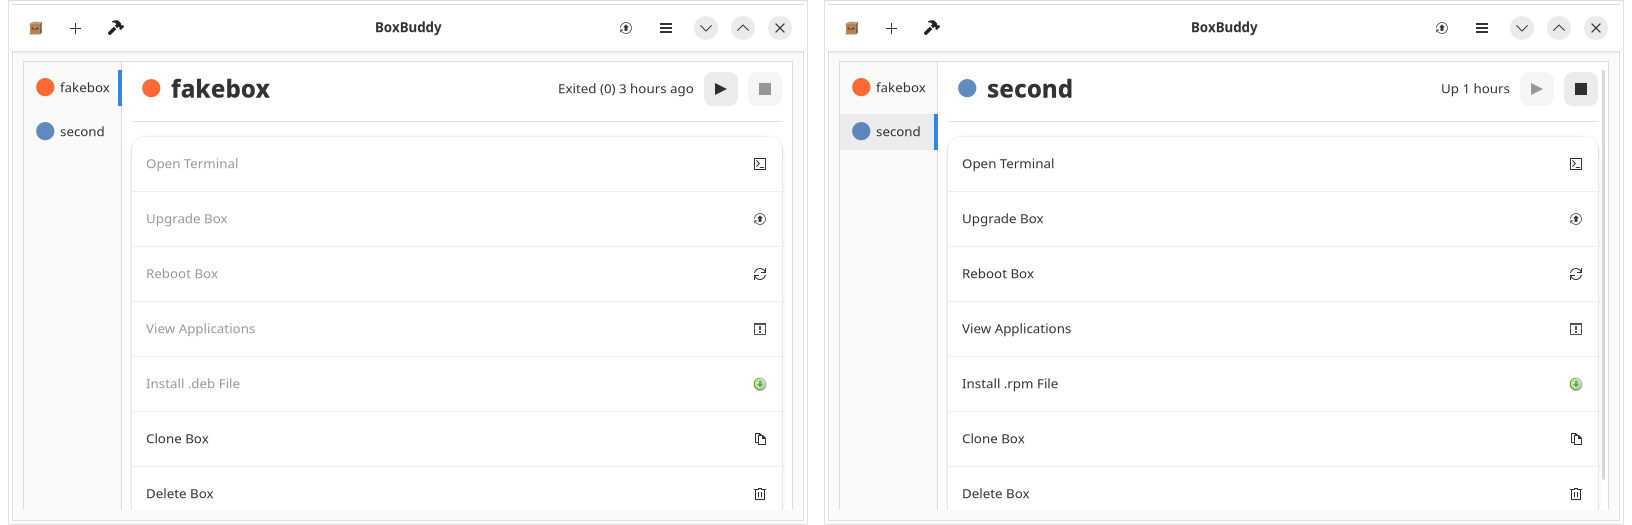Click upgrade icon in fakebox Upgrade Box row
This screenshot has width=1632, height=525.
760,219
